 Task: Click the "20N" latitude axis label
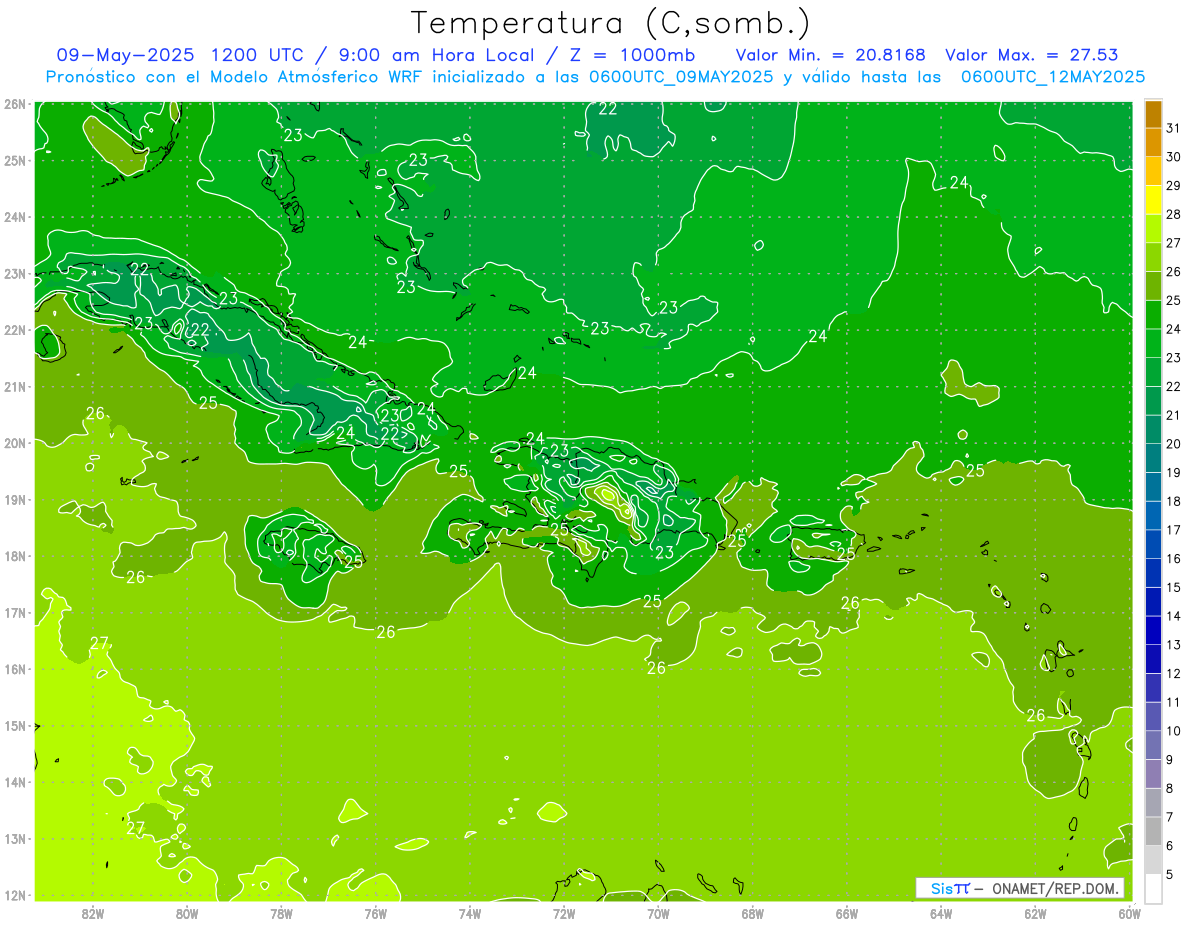click(15, 443)
